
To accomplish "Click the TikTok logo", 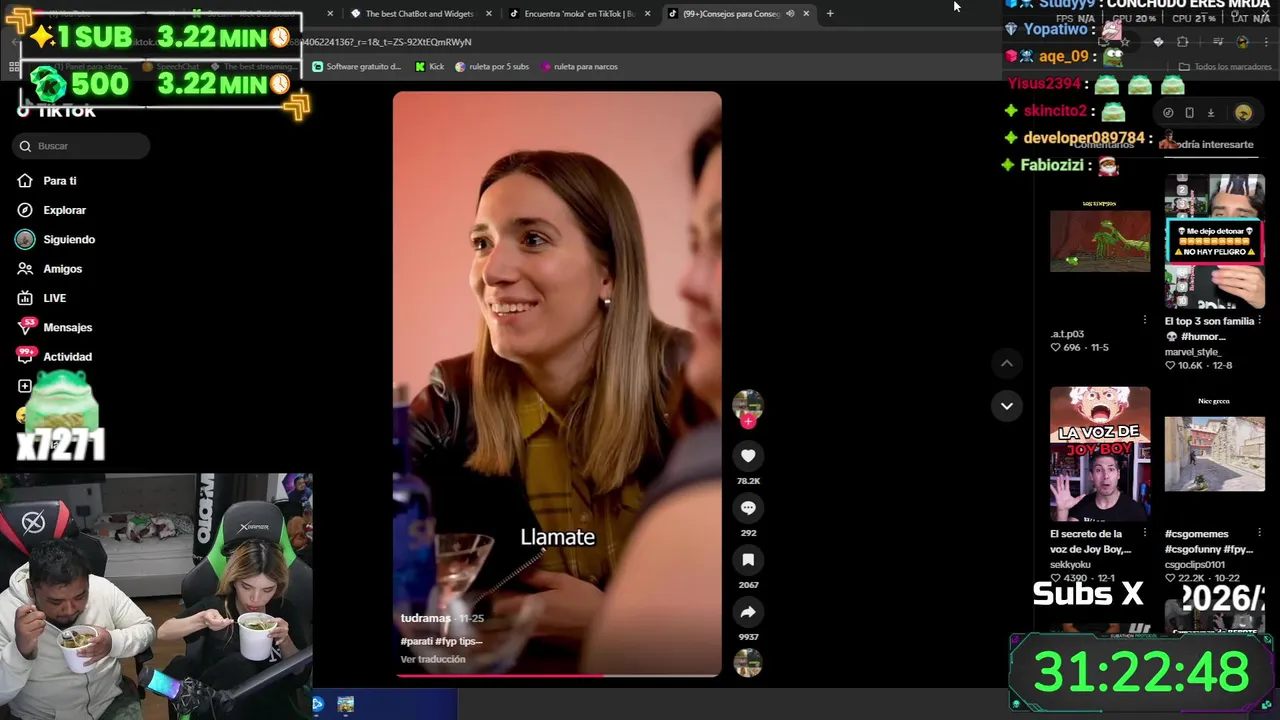I will click(57, 111).
